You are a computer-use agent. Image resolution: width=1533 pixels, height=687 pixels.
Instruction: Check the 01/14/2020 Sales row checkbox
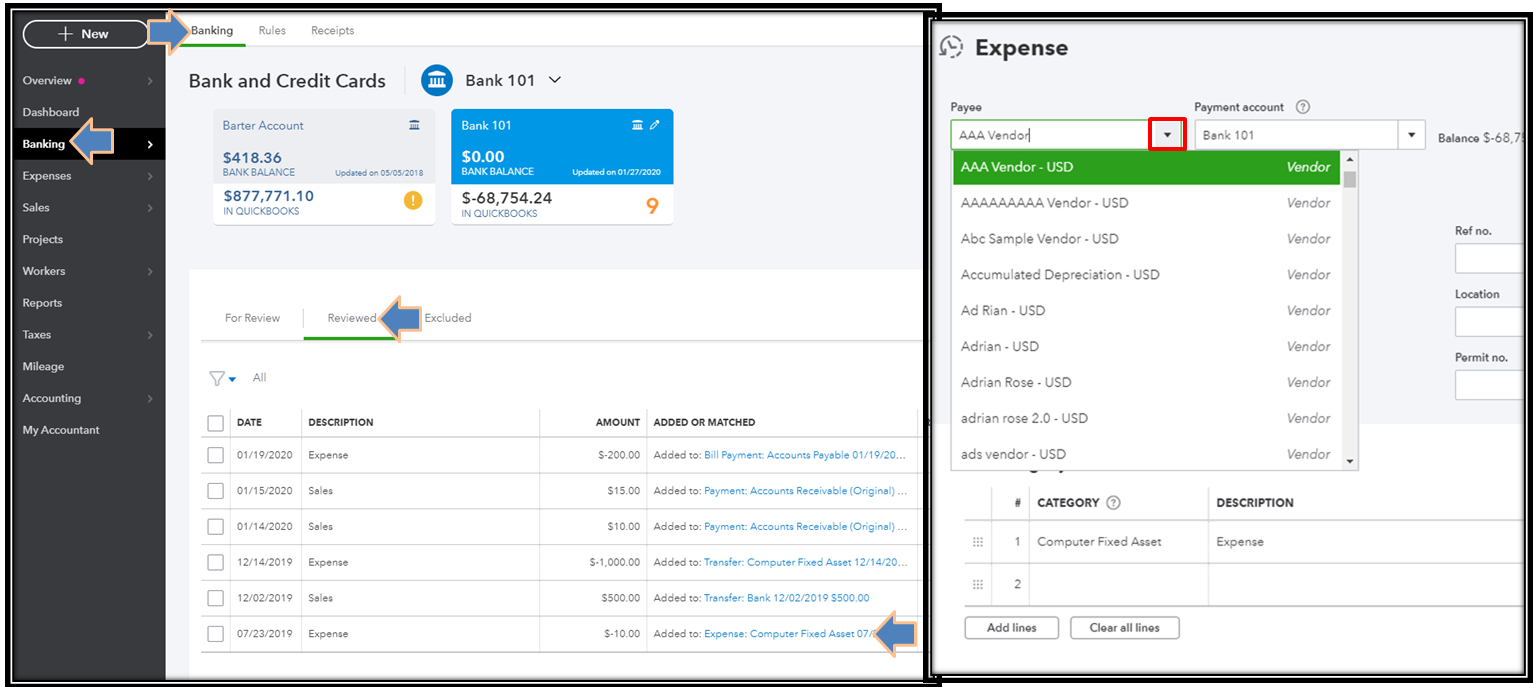point(216,526)
